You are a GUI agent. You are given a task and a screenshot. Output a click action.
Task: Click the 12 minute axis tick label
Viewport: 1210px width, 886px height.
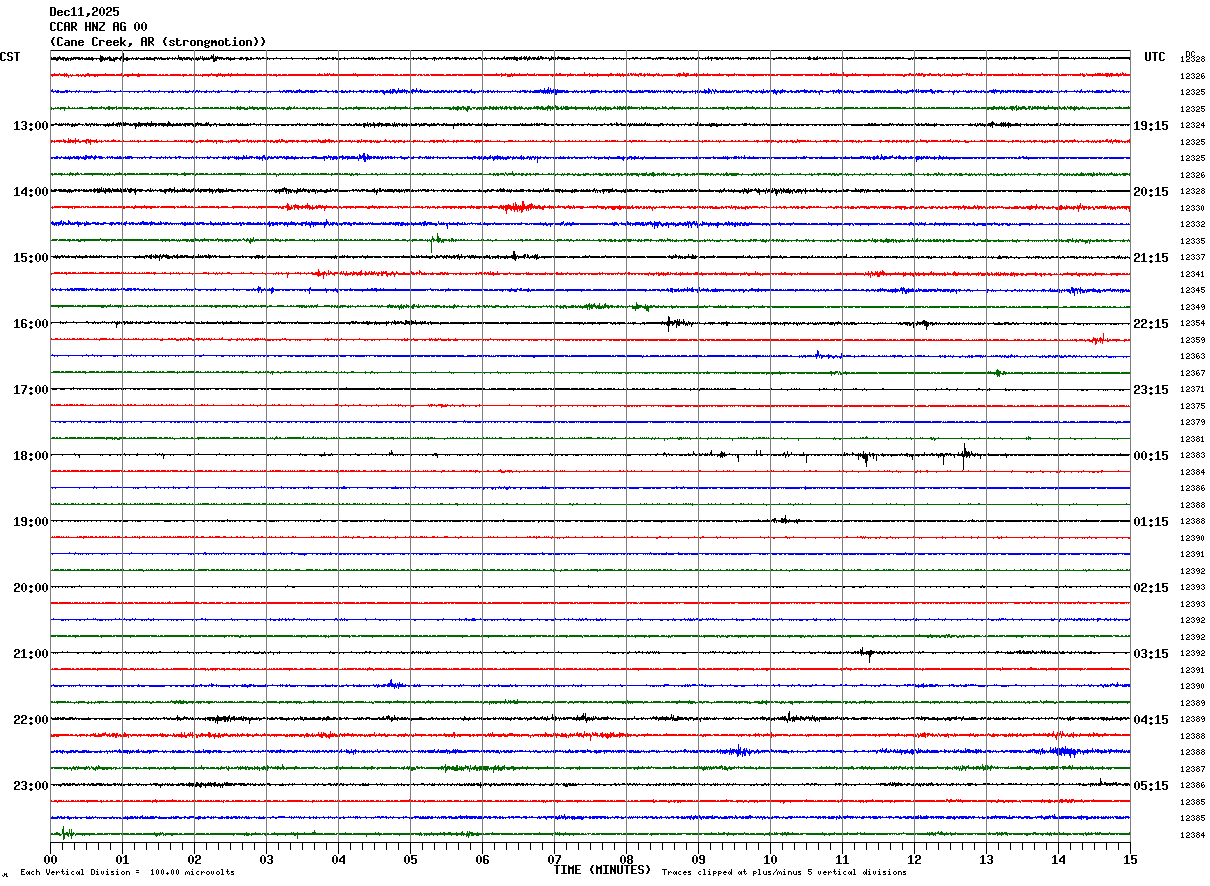click(914, 859)
